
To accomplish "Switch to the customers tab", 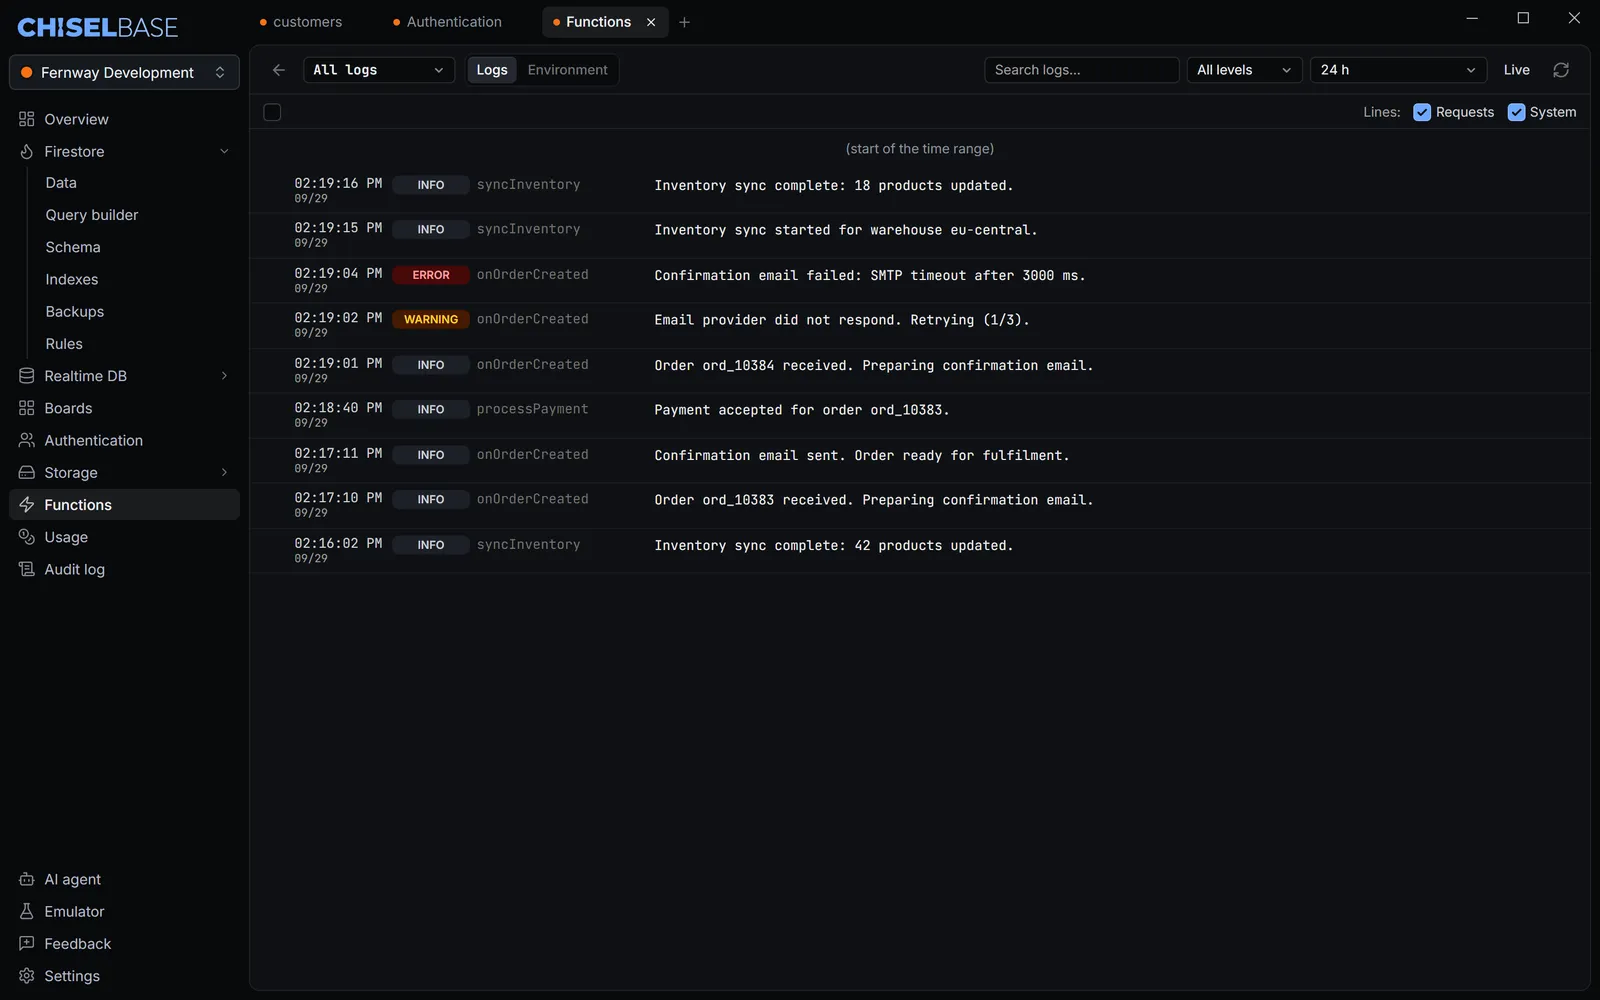I will 300,22.
